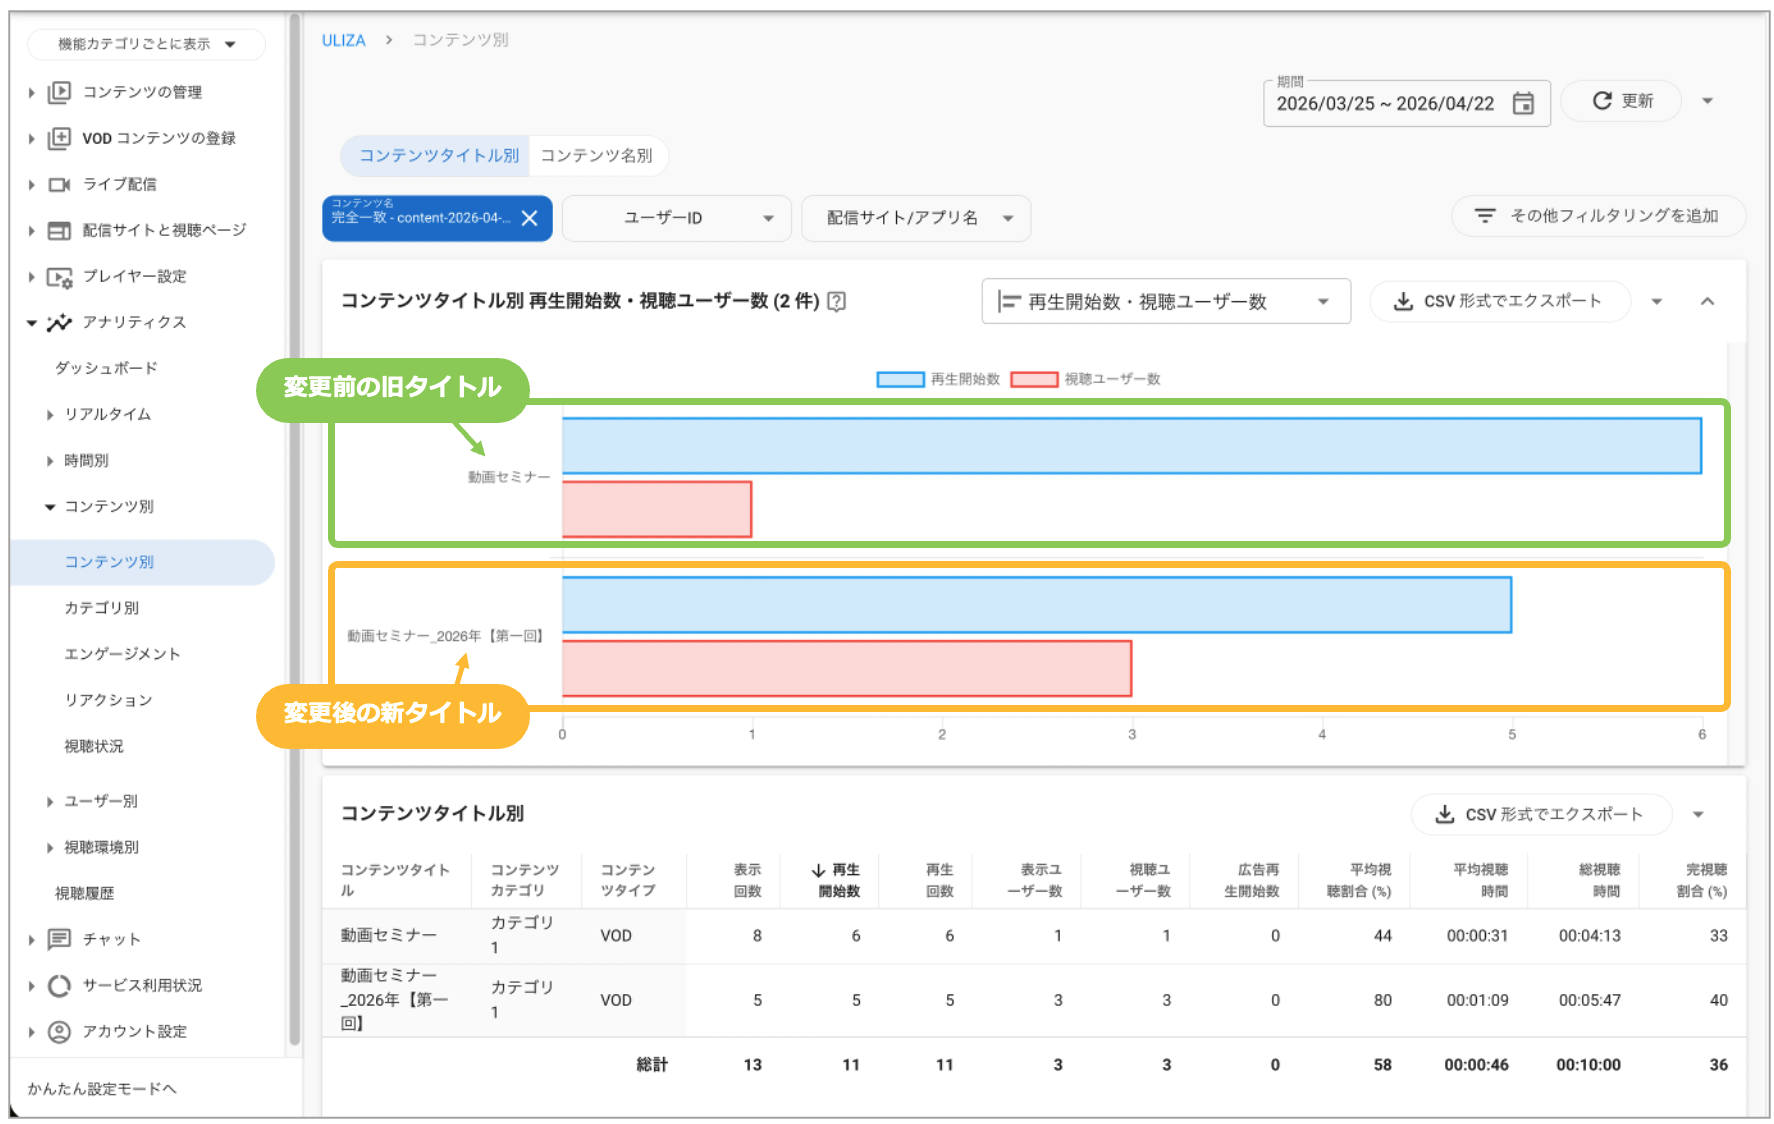Click the アカウント設定 person icon
This screenshot has height=1124, width=1774.
click(x=59, y=1031)
